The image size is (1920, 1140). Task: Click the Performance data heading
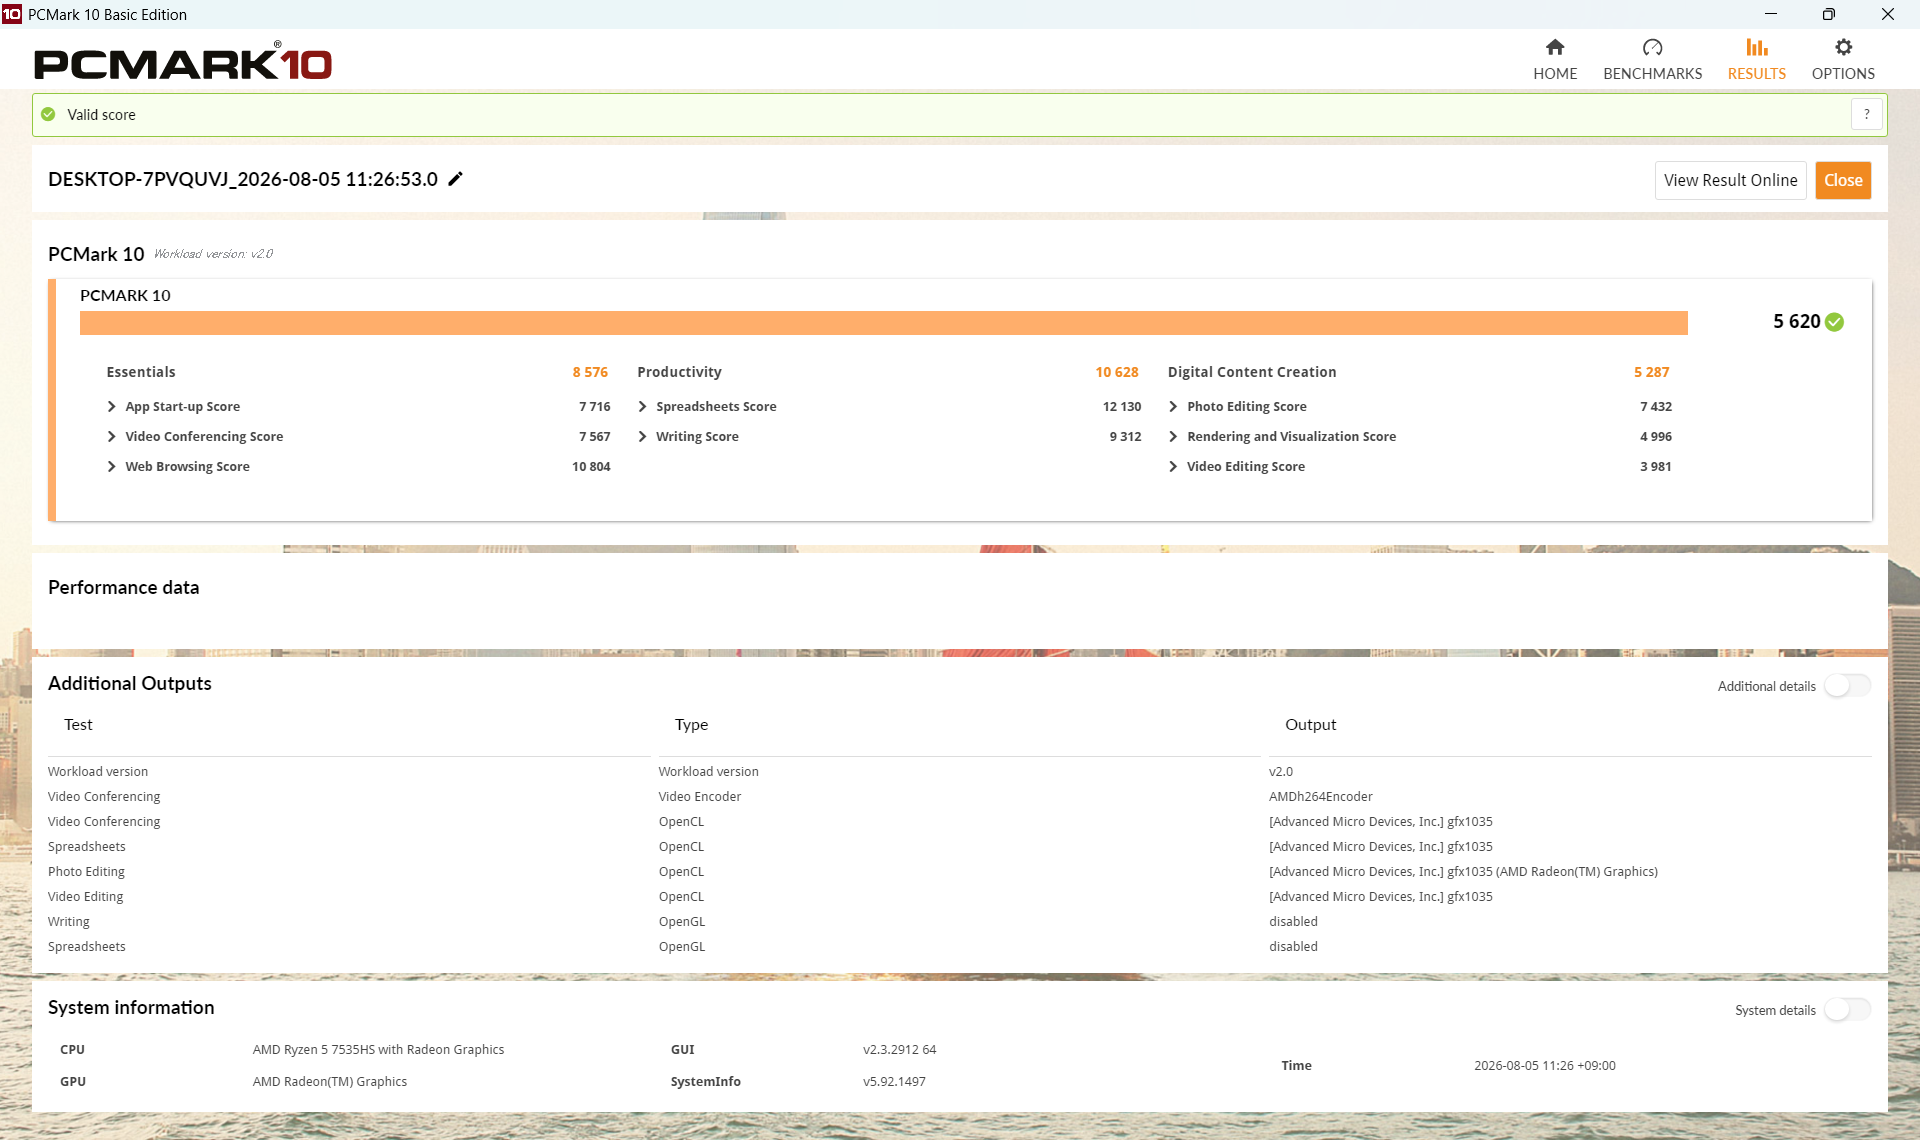tap(124, 588)
